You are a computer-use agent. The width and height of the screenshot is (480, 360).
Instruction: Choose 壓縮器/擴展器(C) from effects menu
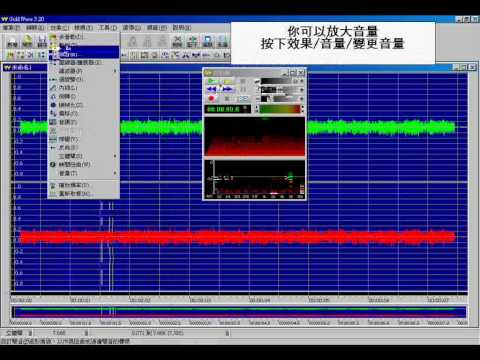(x=84, y=62)
